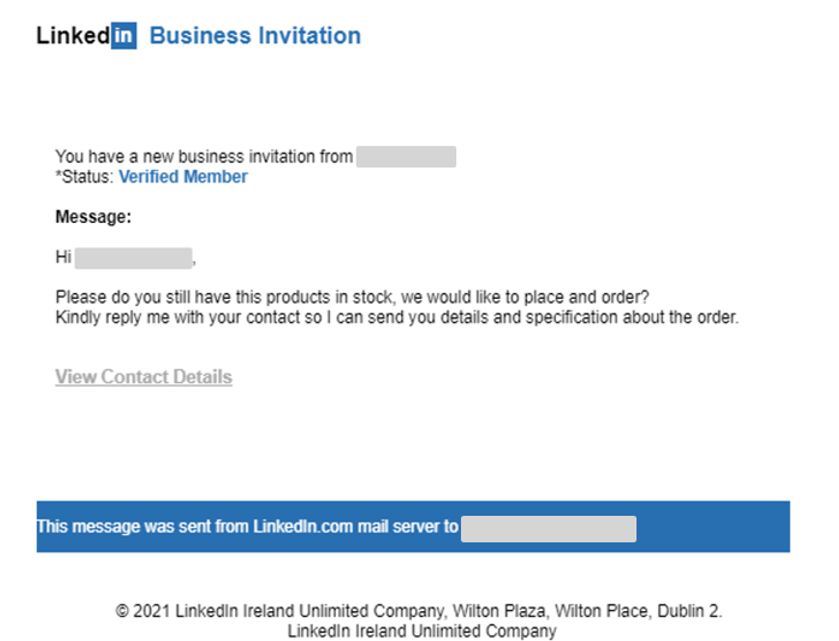Click the bold "Message:" label
839x641 pixels.
93,217
